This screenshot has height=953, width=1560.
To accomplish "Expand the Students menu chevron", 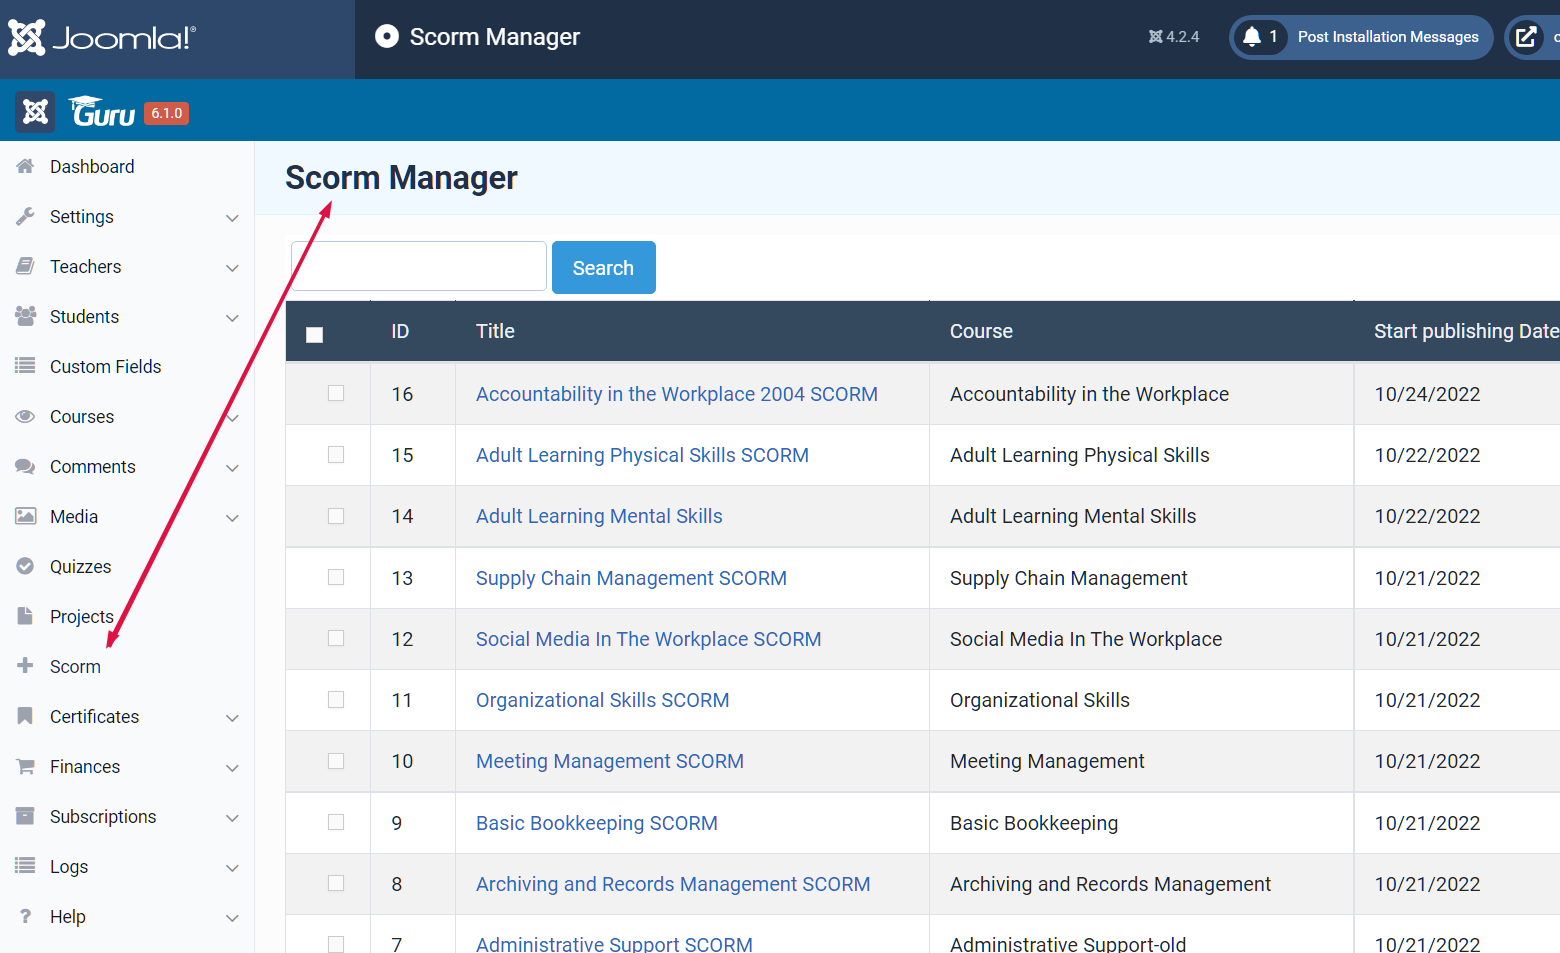I will click(232, 318).
